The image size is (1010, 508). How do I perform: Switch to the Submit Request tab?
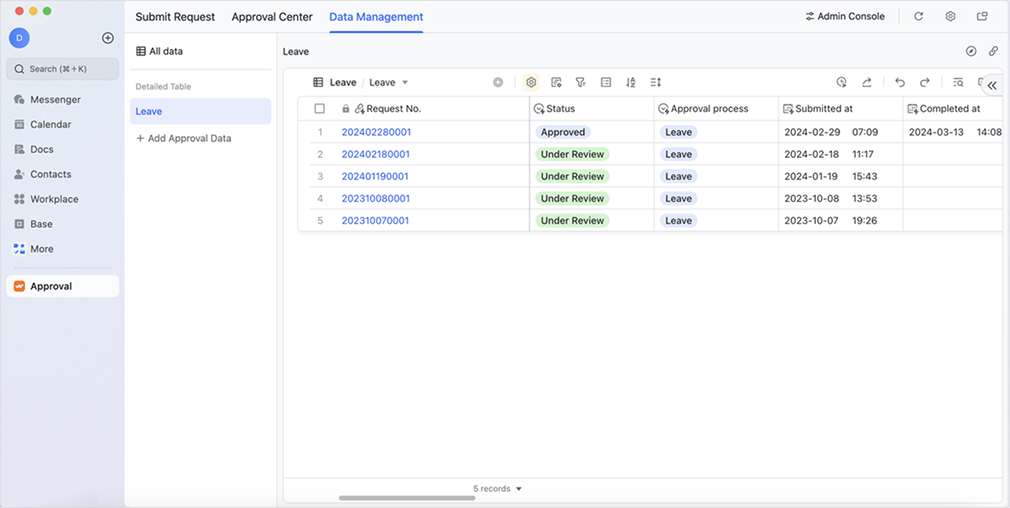[175, 17]
